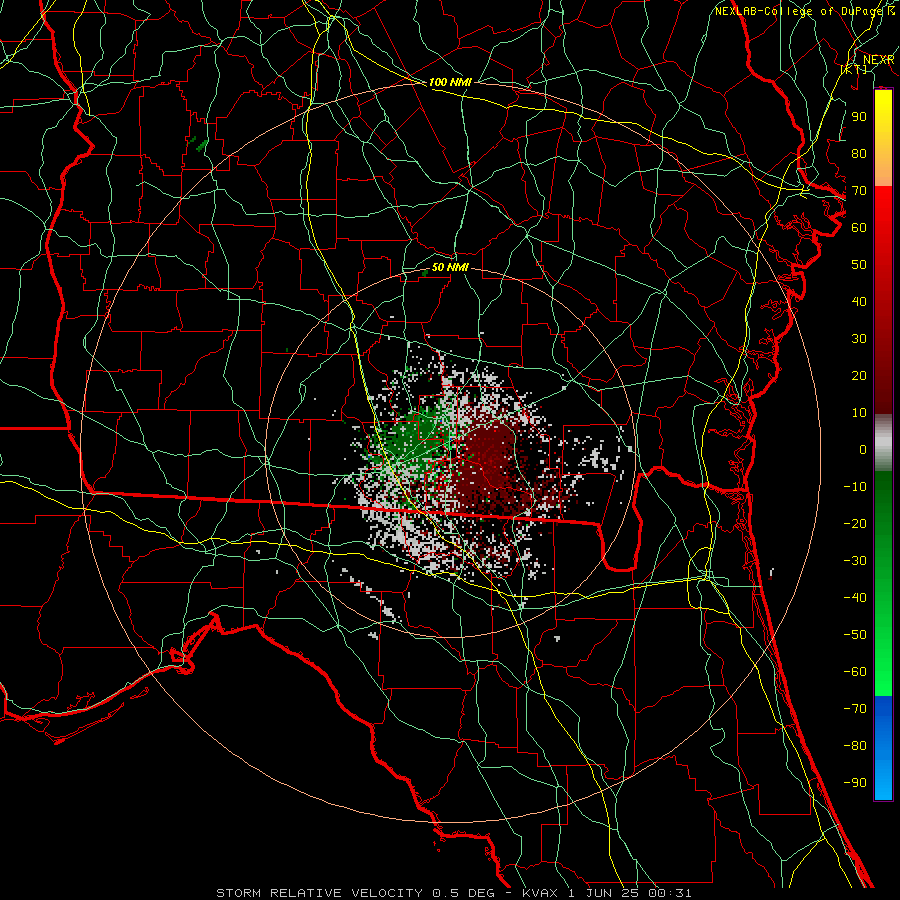Select the 70 value on velocity scale
This screenshot has height=900, width=900.
(x=859, y=191)
